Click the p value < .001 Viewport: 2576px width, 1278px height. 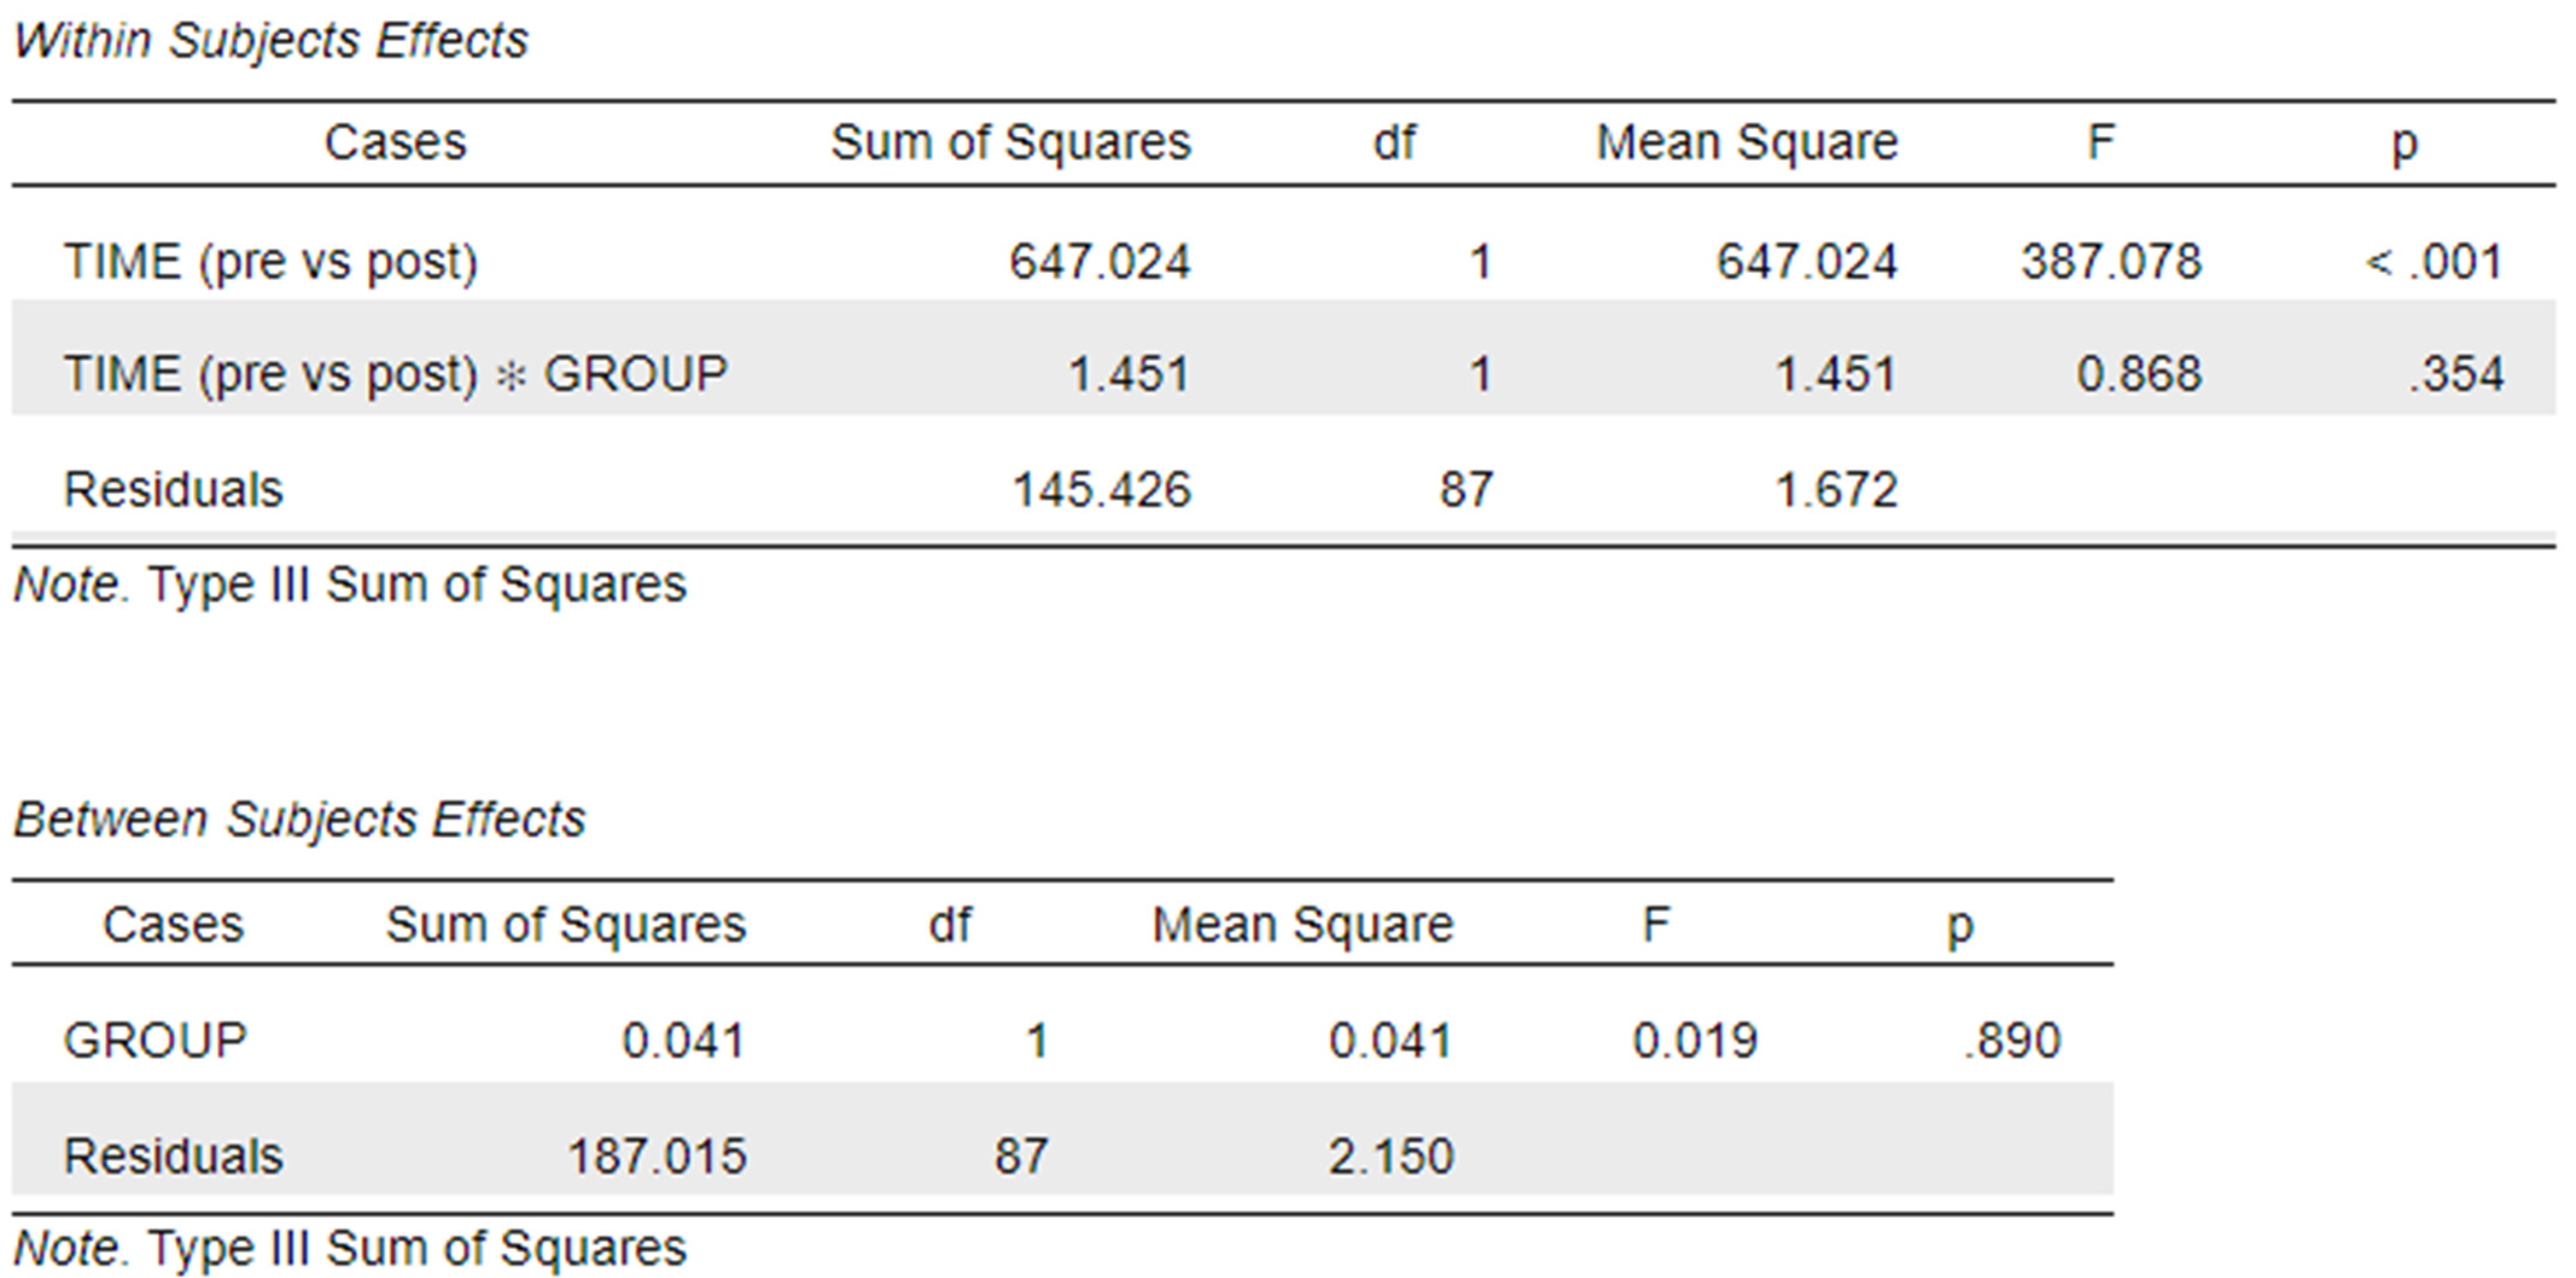click(x=2434, y=262)
